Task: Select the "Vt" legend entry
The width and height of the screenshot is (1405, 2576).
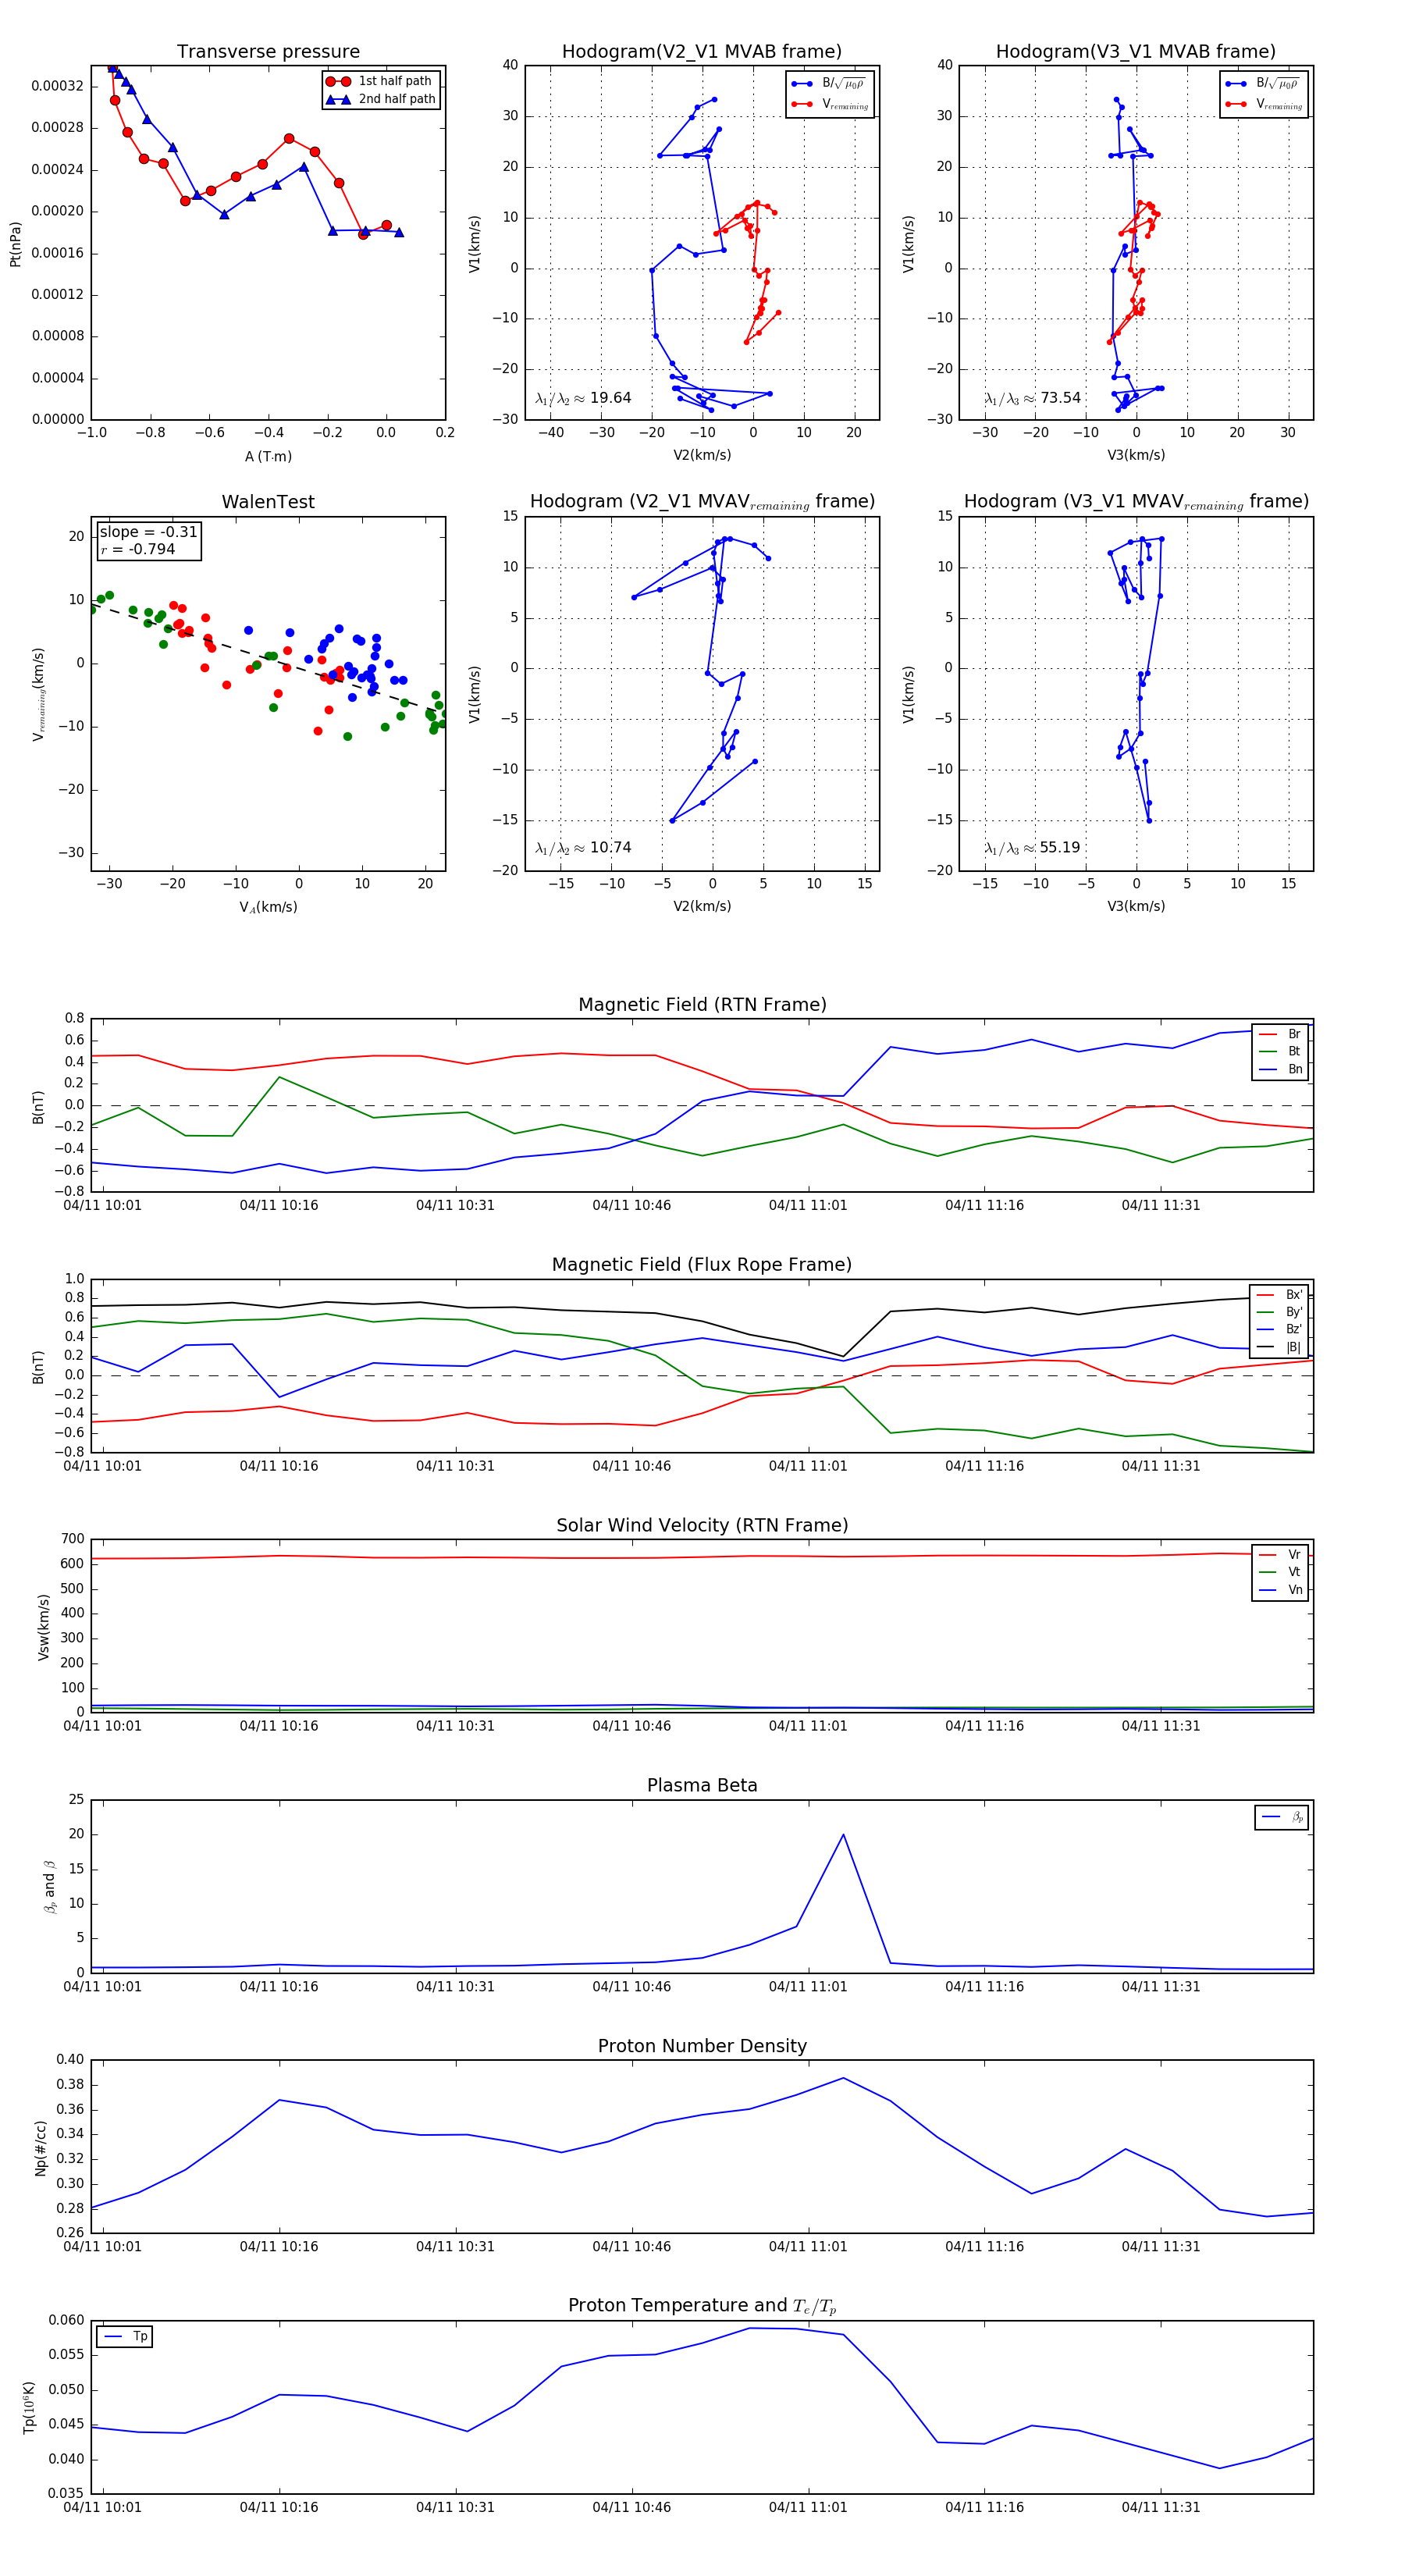Action: tap(1281, 1572)
